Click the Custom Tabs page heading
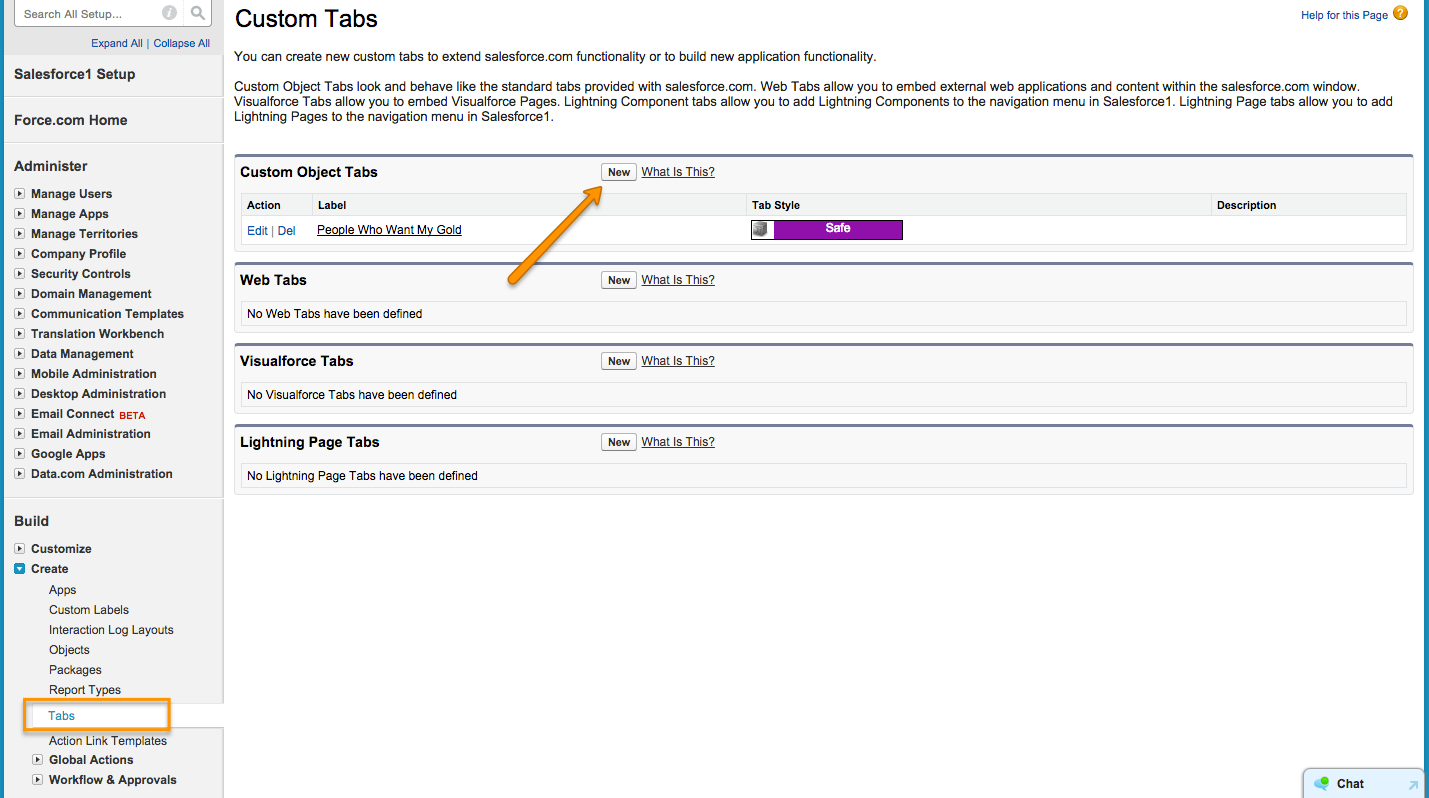Viewport: 1429px width, 798px height. (306, 18)
